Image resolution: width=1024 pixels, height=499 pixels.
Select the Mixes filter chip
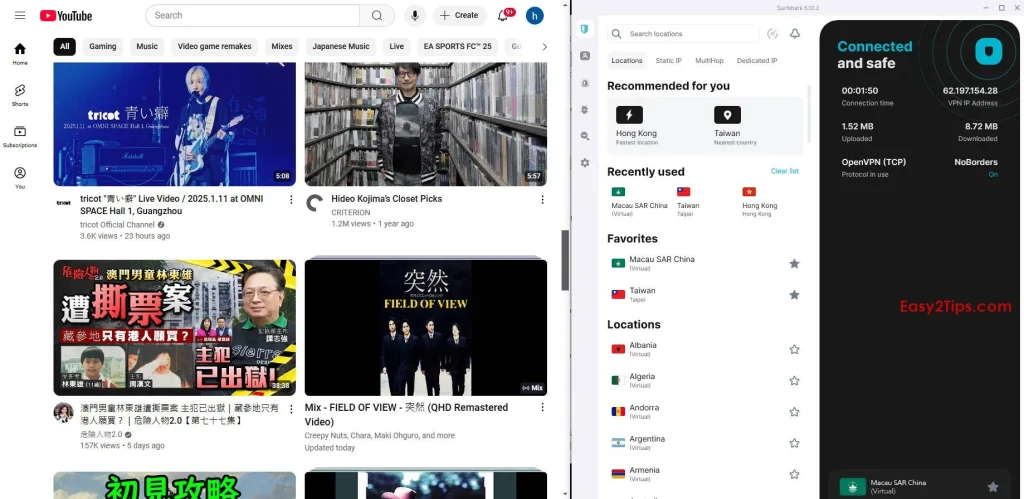tap(281, 46)
